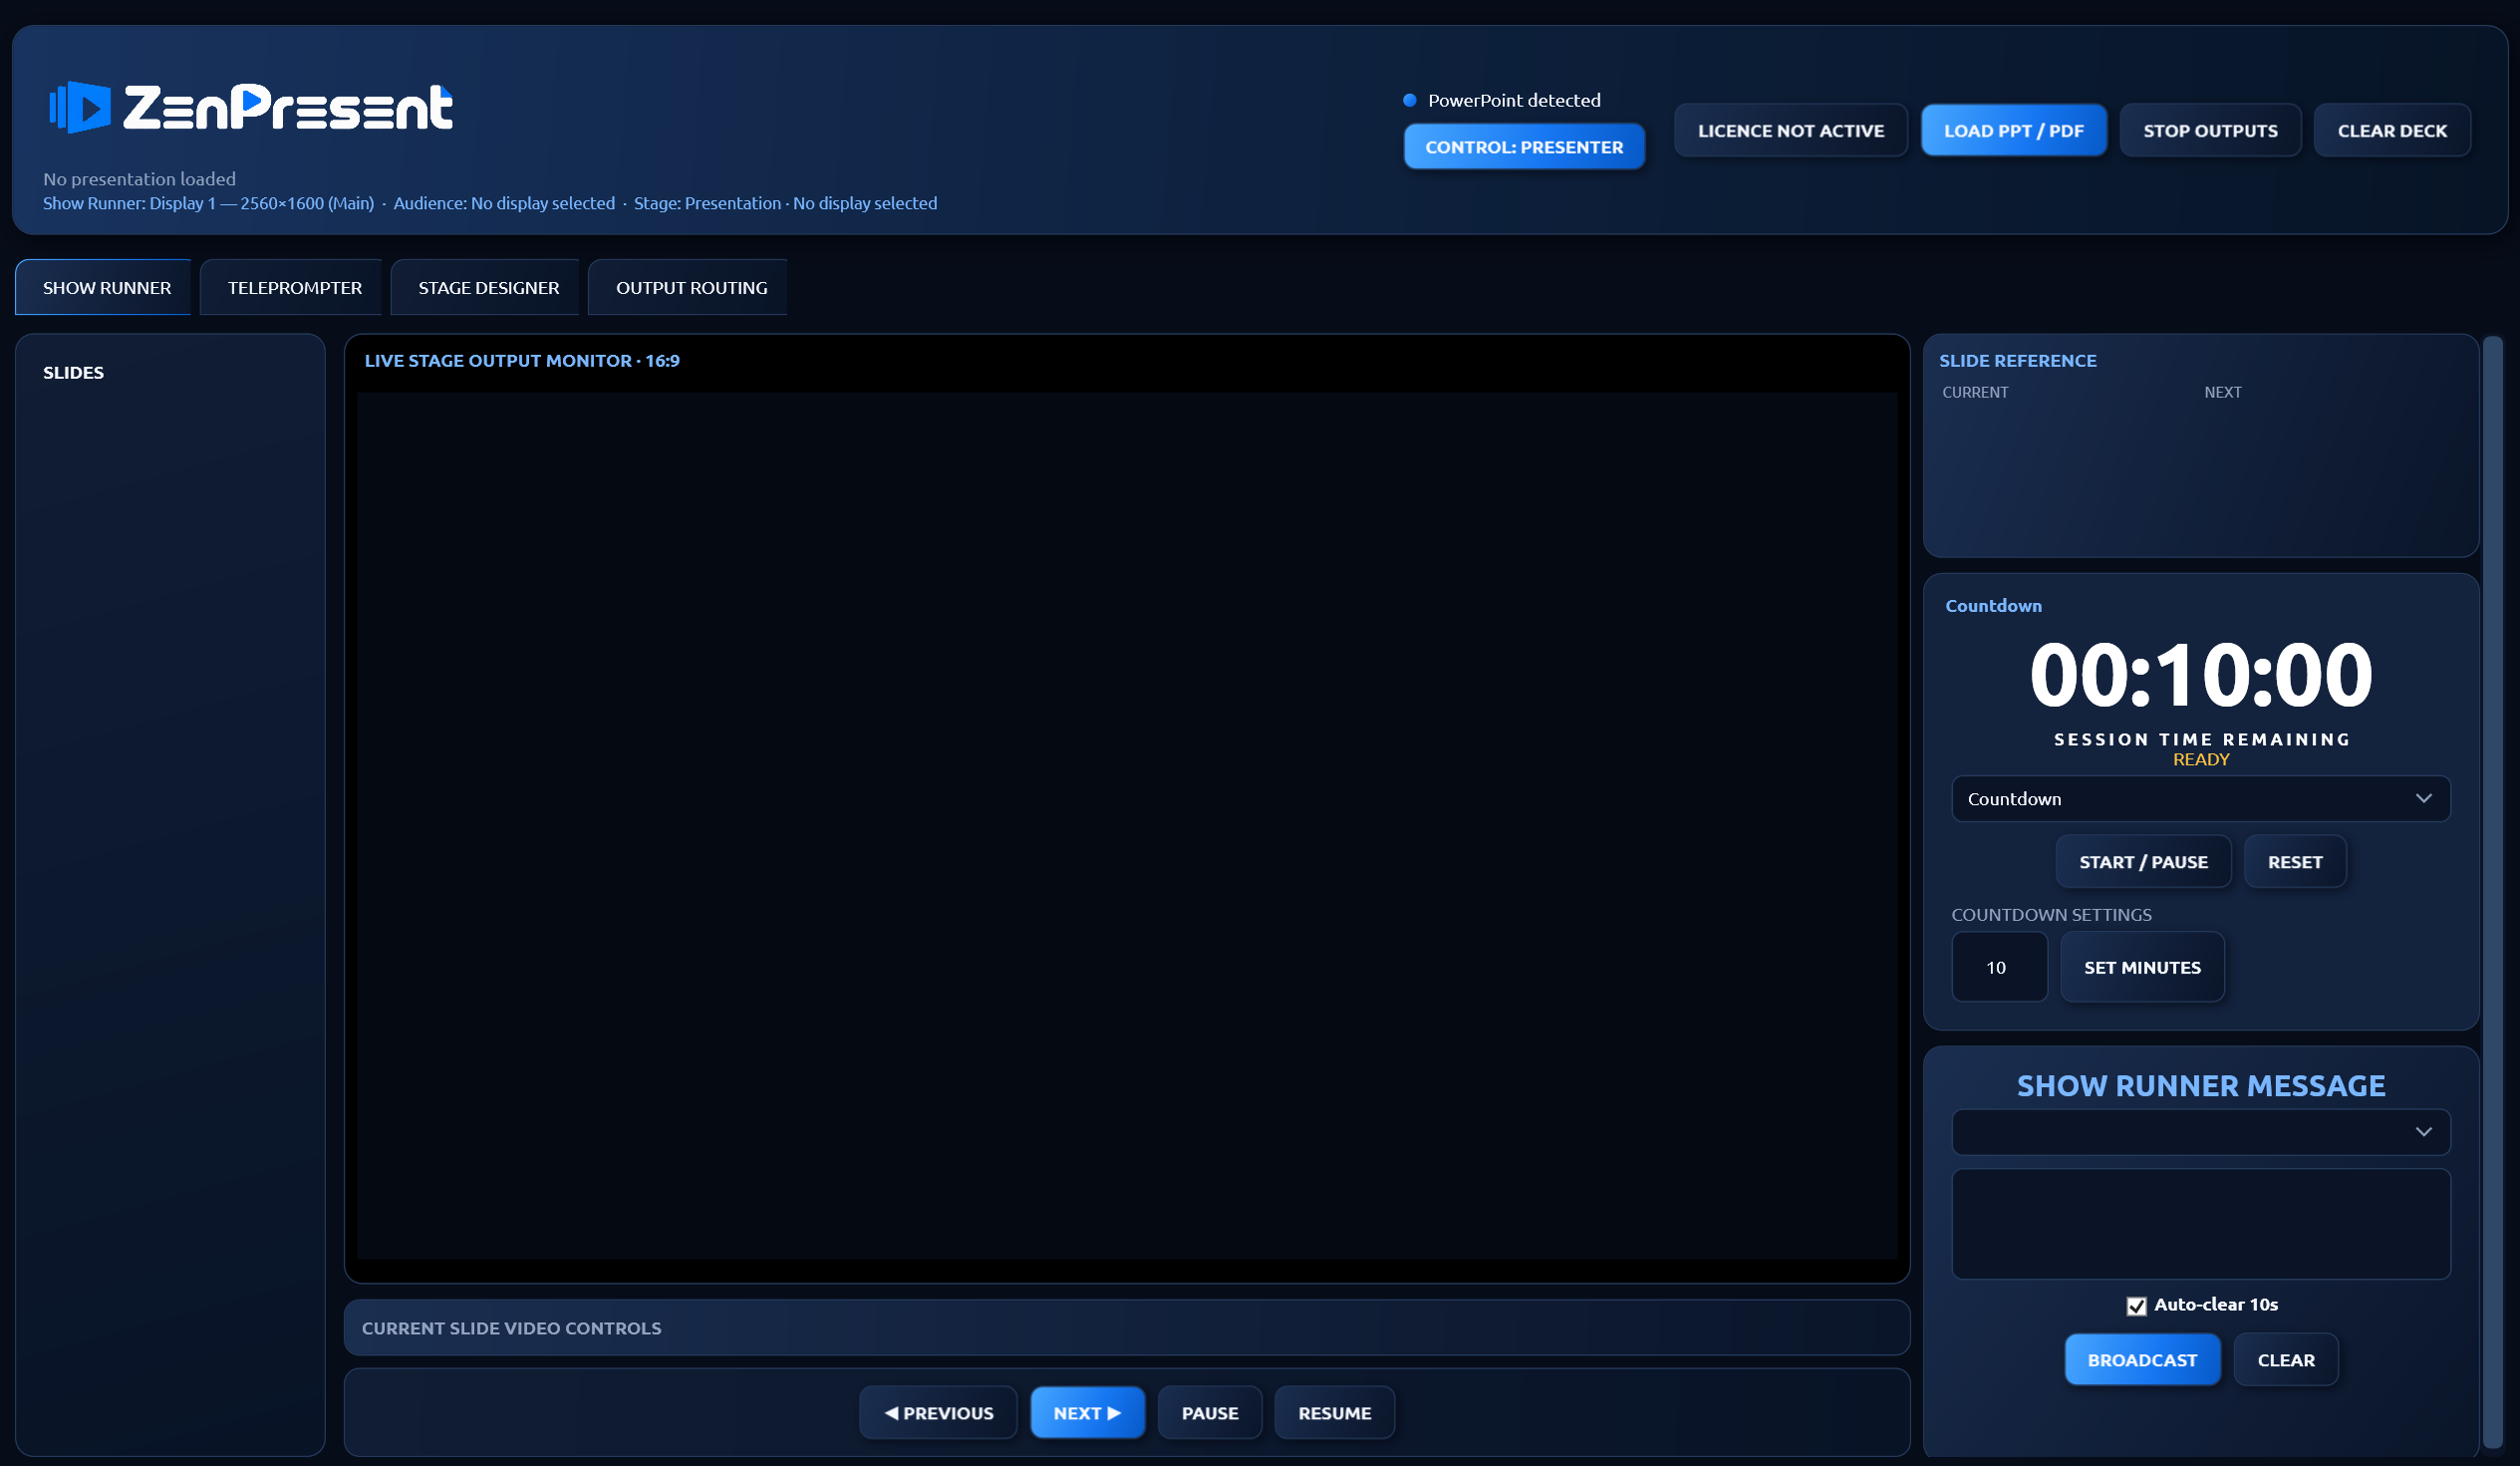The width and height of the screenshot is (2520, 1466).
Task: Click the Control: Presenter button
Action: click(x=1524, y=147)
